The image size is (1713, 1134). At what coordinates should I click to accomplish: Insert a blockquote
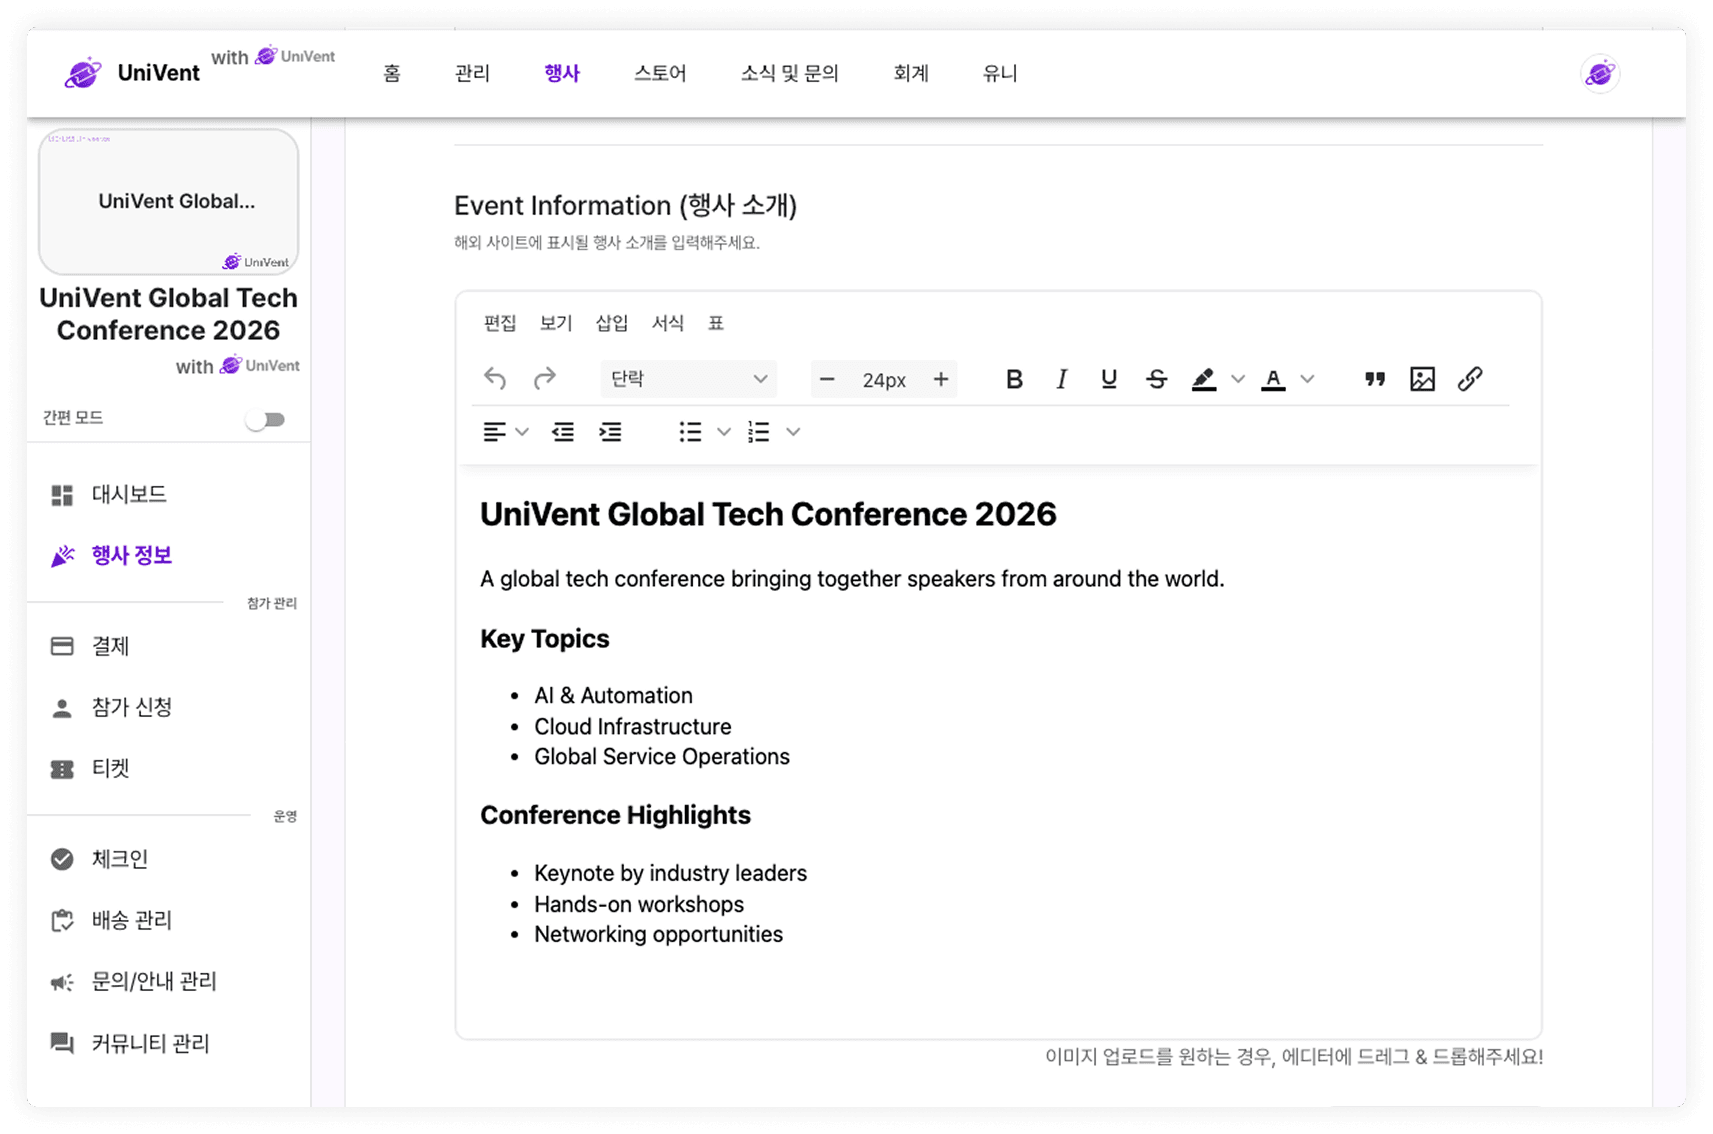[x=1375, y=379]
